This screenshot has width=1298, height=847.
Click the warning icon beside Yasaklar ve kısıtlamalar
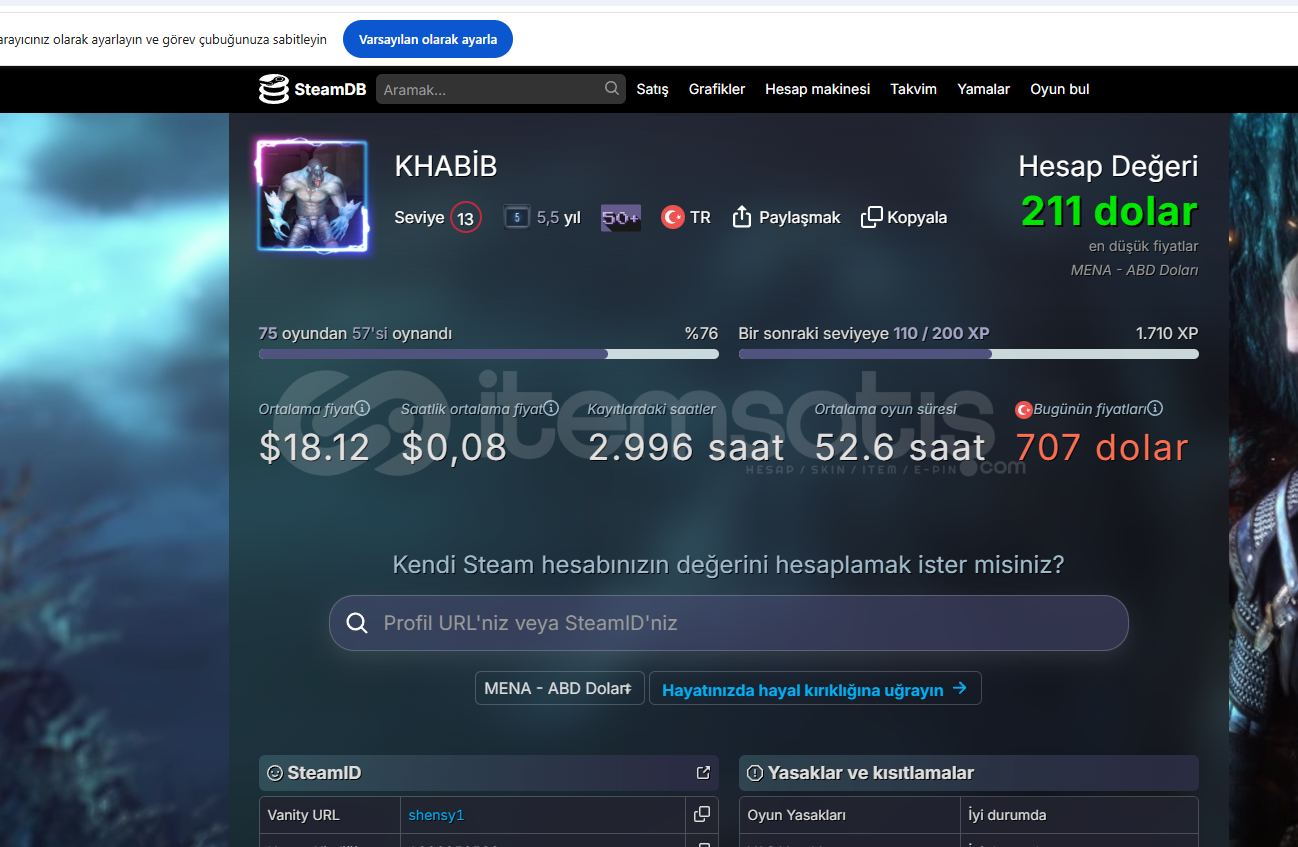755,773
